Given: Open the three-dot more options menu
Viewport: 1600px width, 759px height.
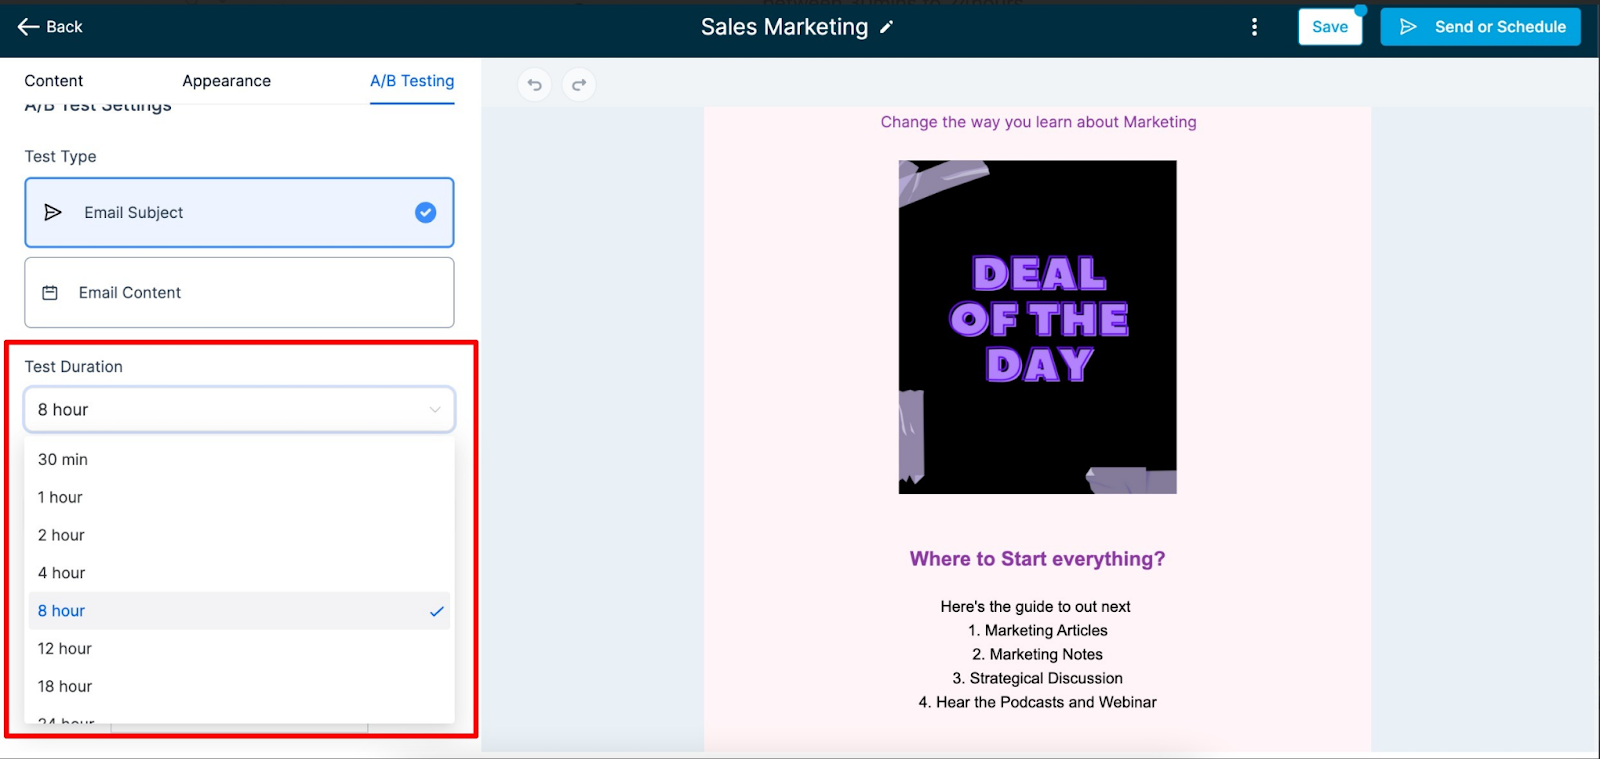Looking at the screenshot, I should coord(1254,27).
